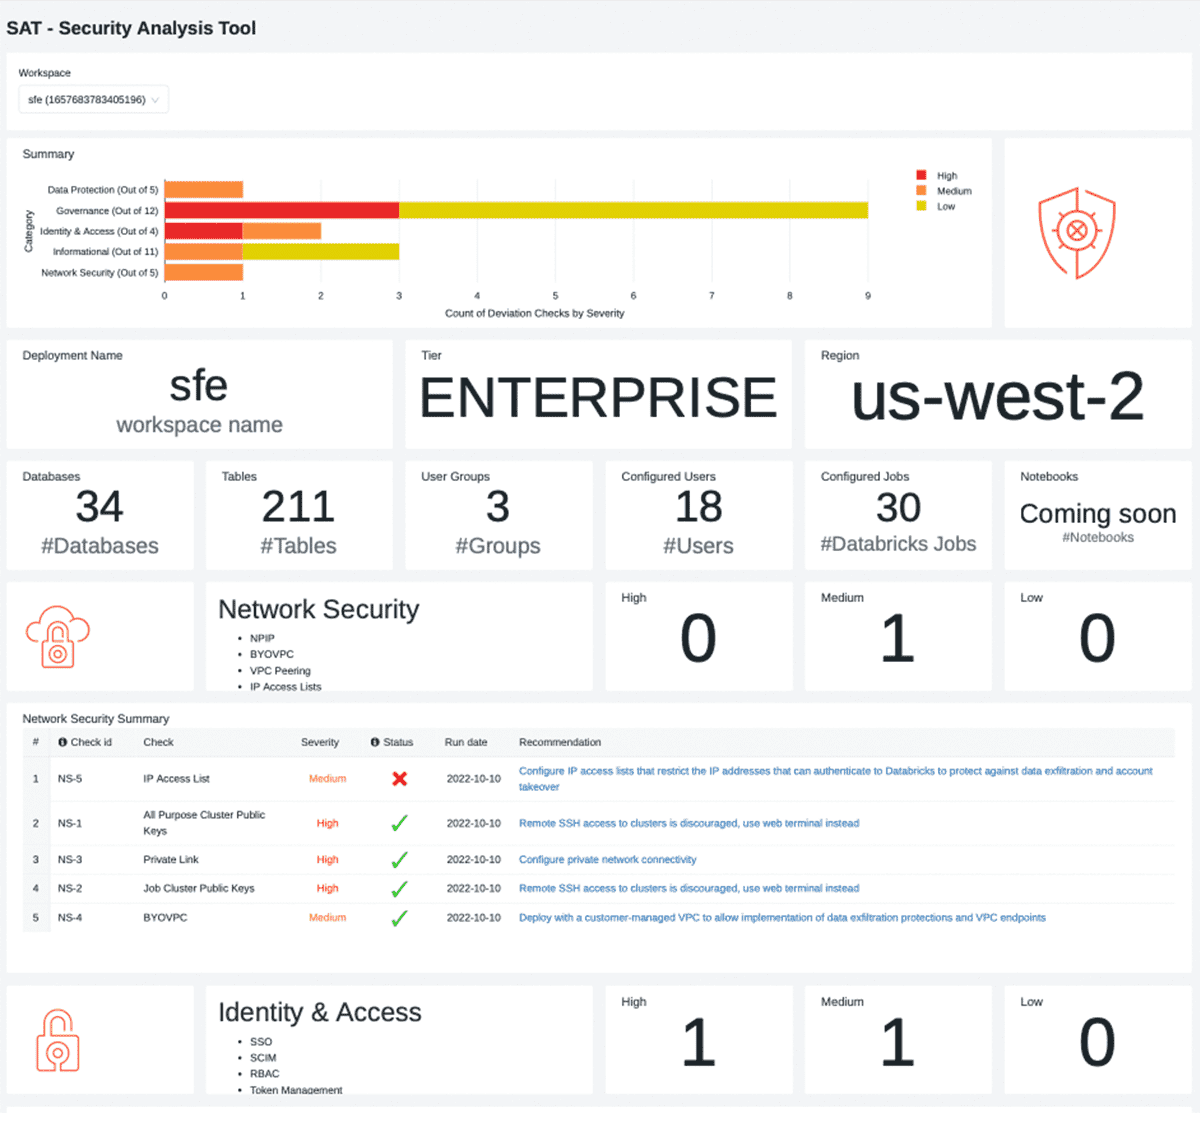Click the info icon beside Check id

coord(63,742)
